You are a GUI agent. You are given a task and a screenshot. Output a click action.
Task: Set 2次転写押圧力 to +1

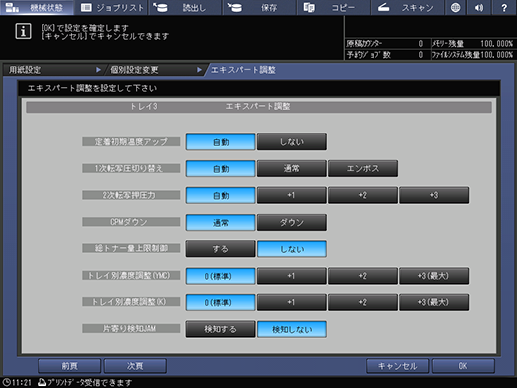[292, 195]
